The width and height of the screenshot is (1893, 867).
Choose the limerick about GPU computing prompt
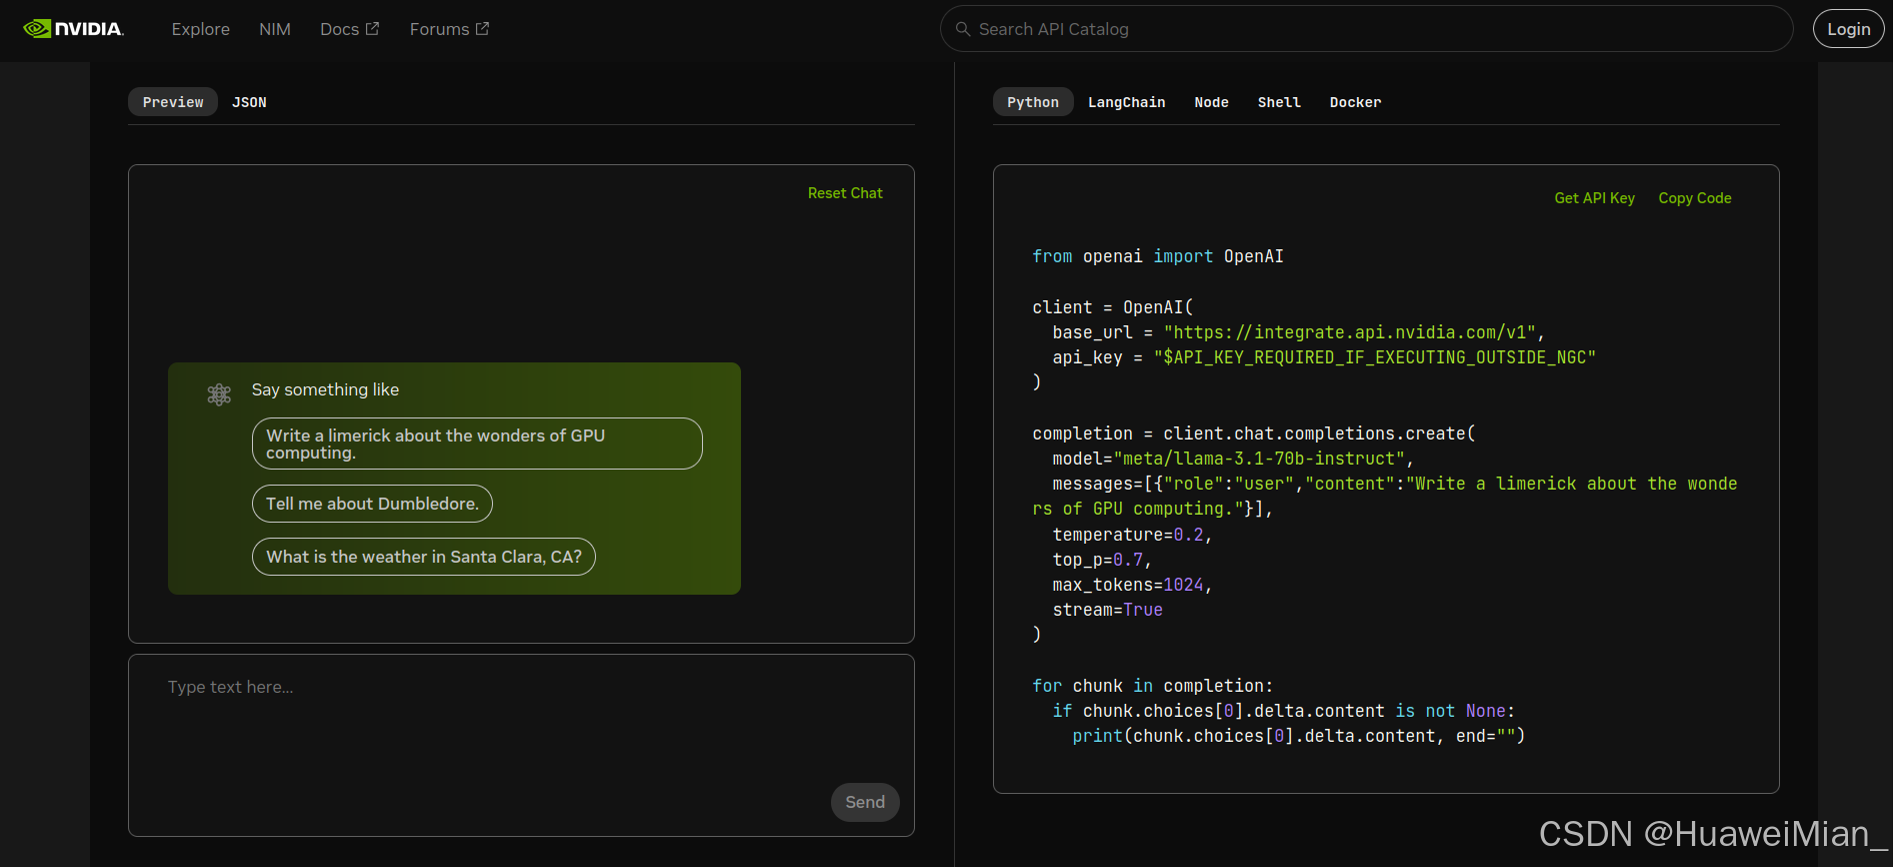[477, 444]
